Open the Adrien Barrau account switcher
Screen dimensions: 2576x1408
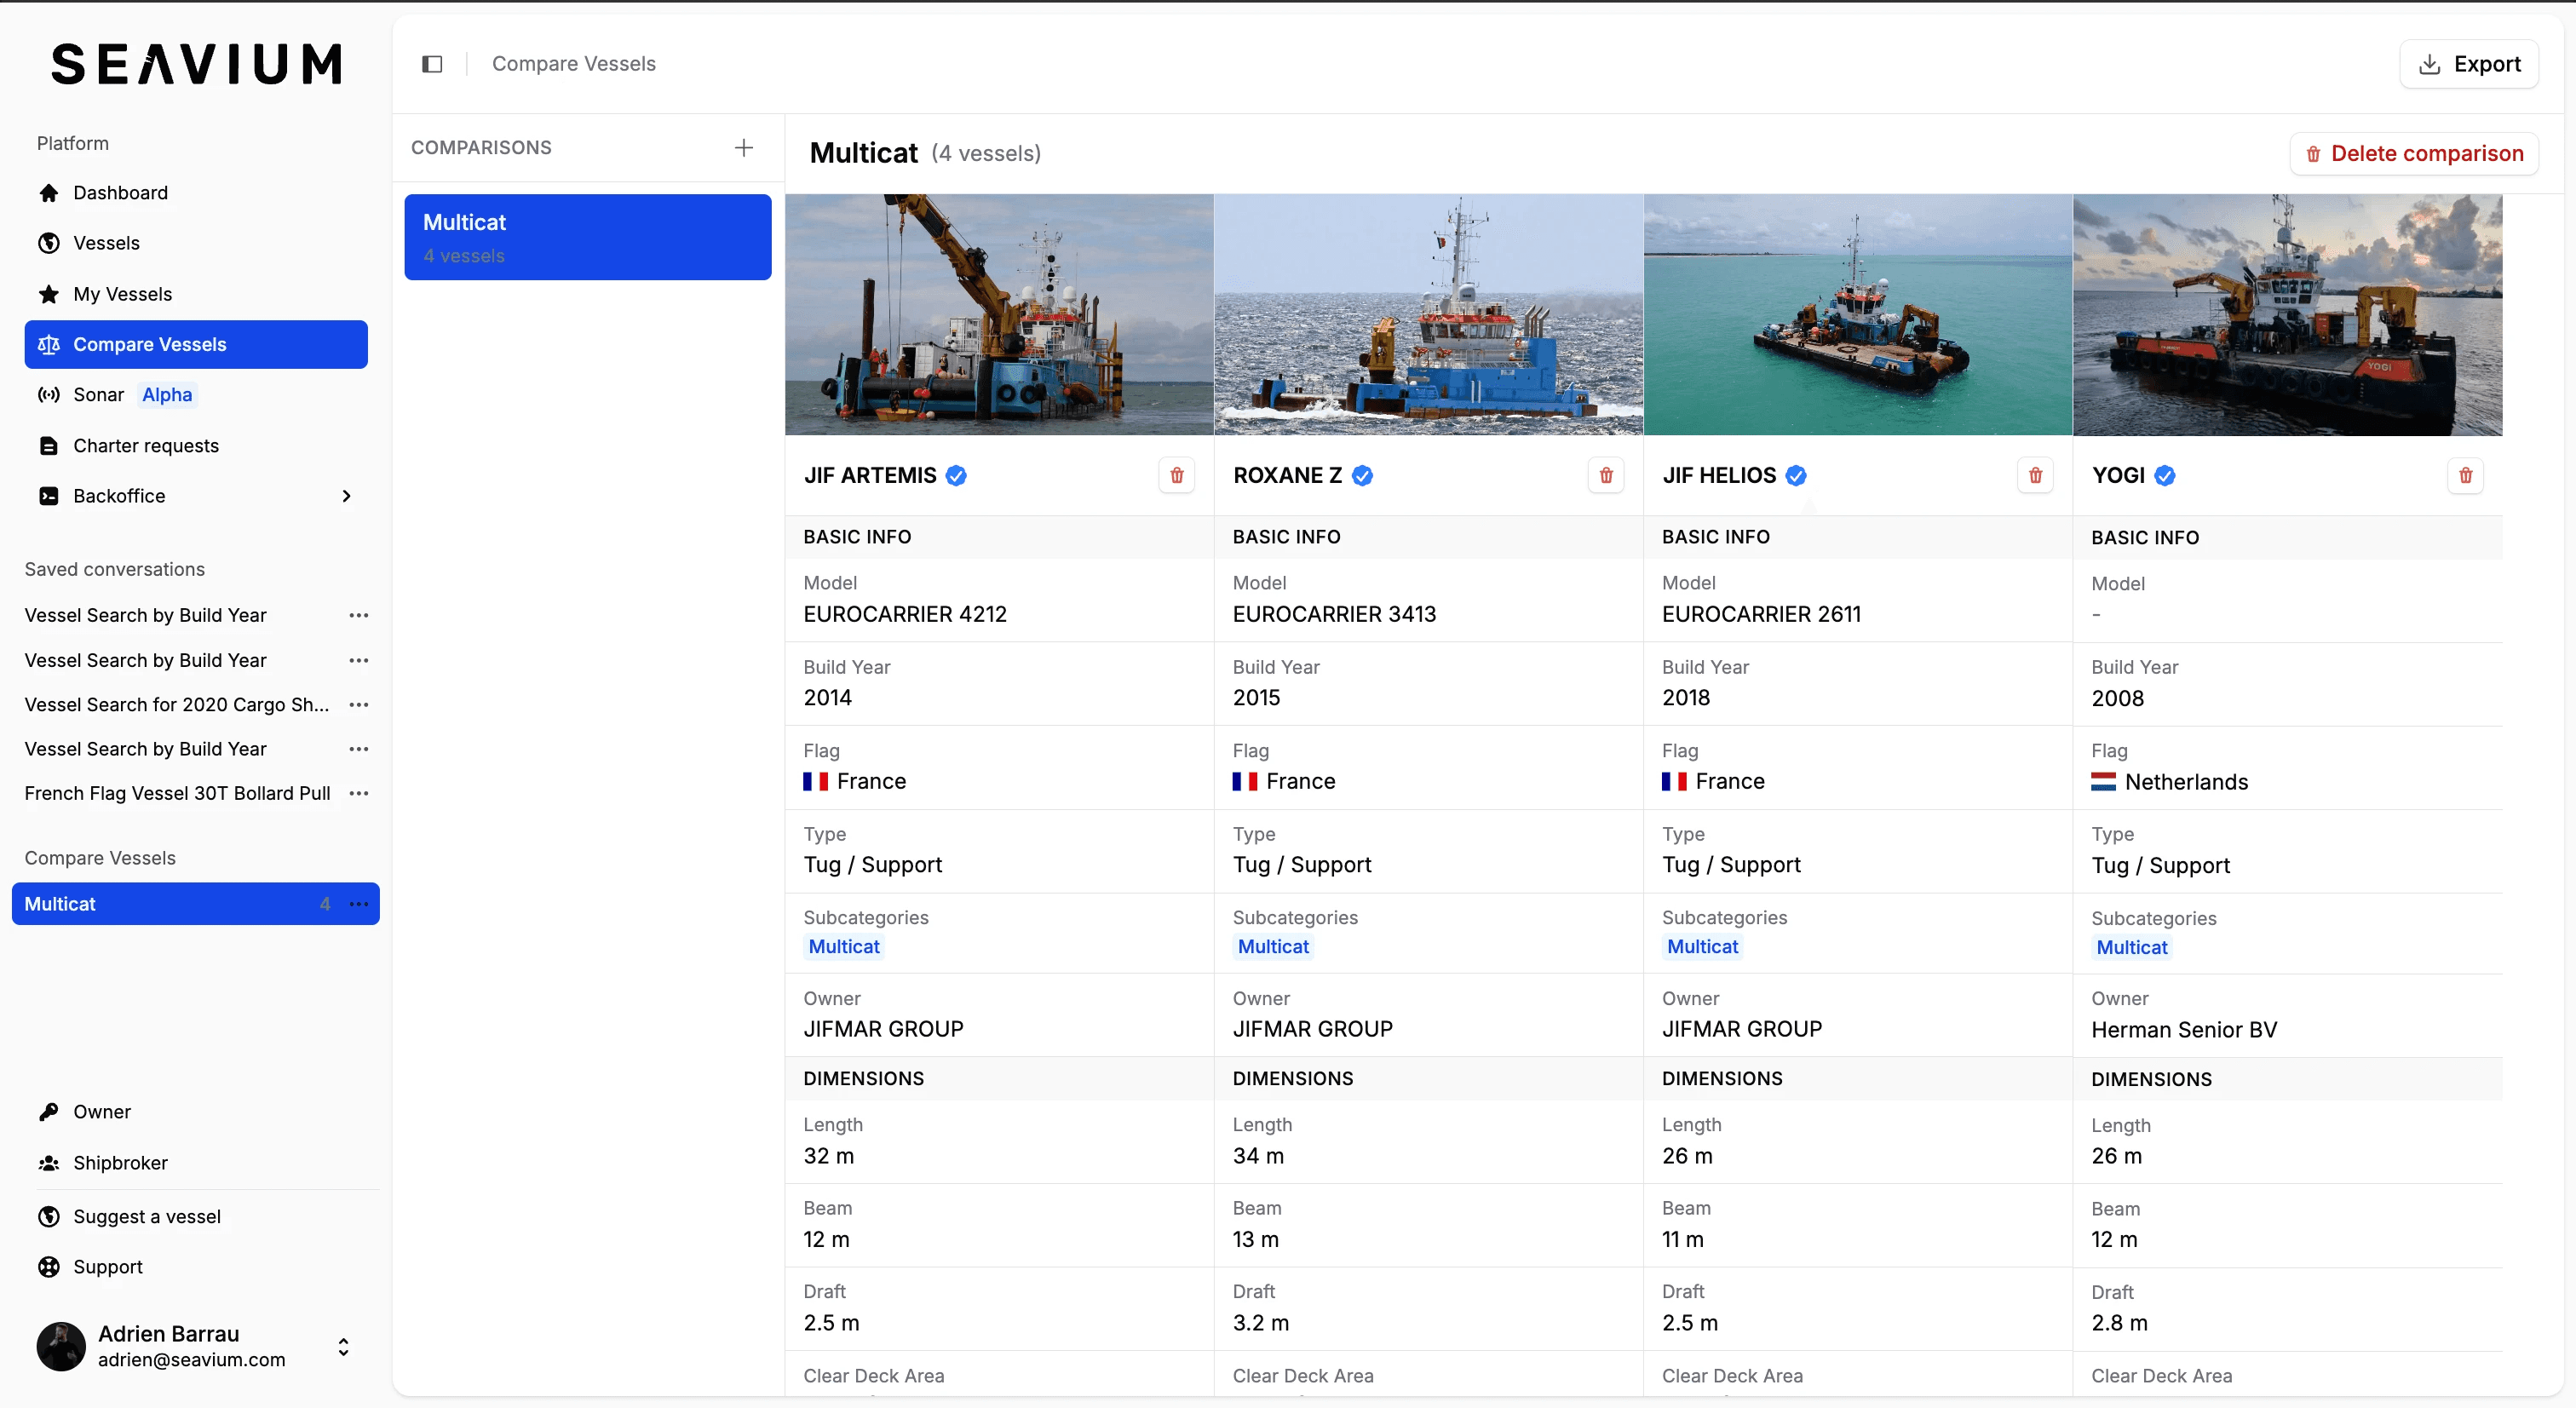[x=342, y=1346]
